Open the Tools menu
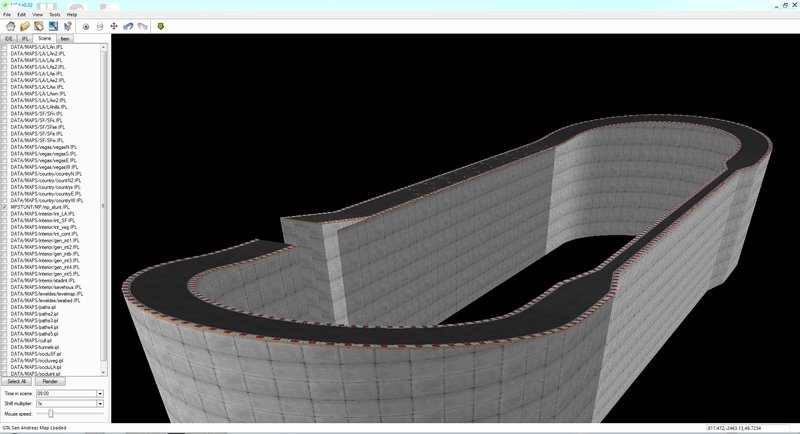This screenshot has height=434, width=800. click(55, 15)
